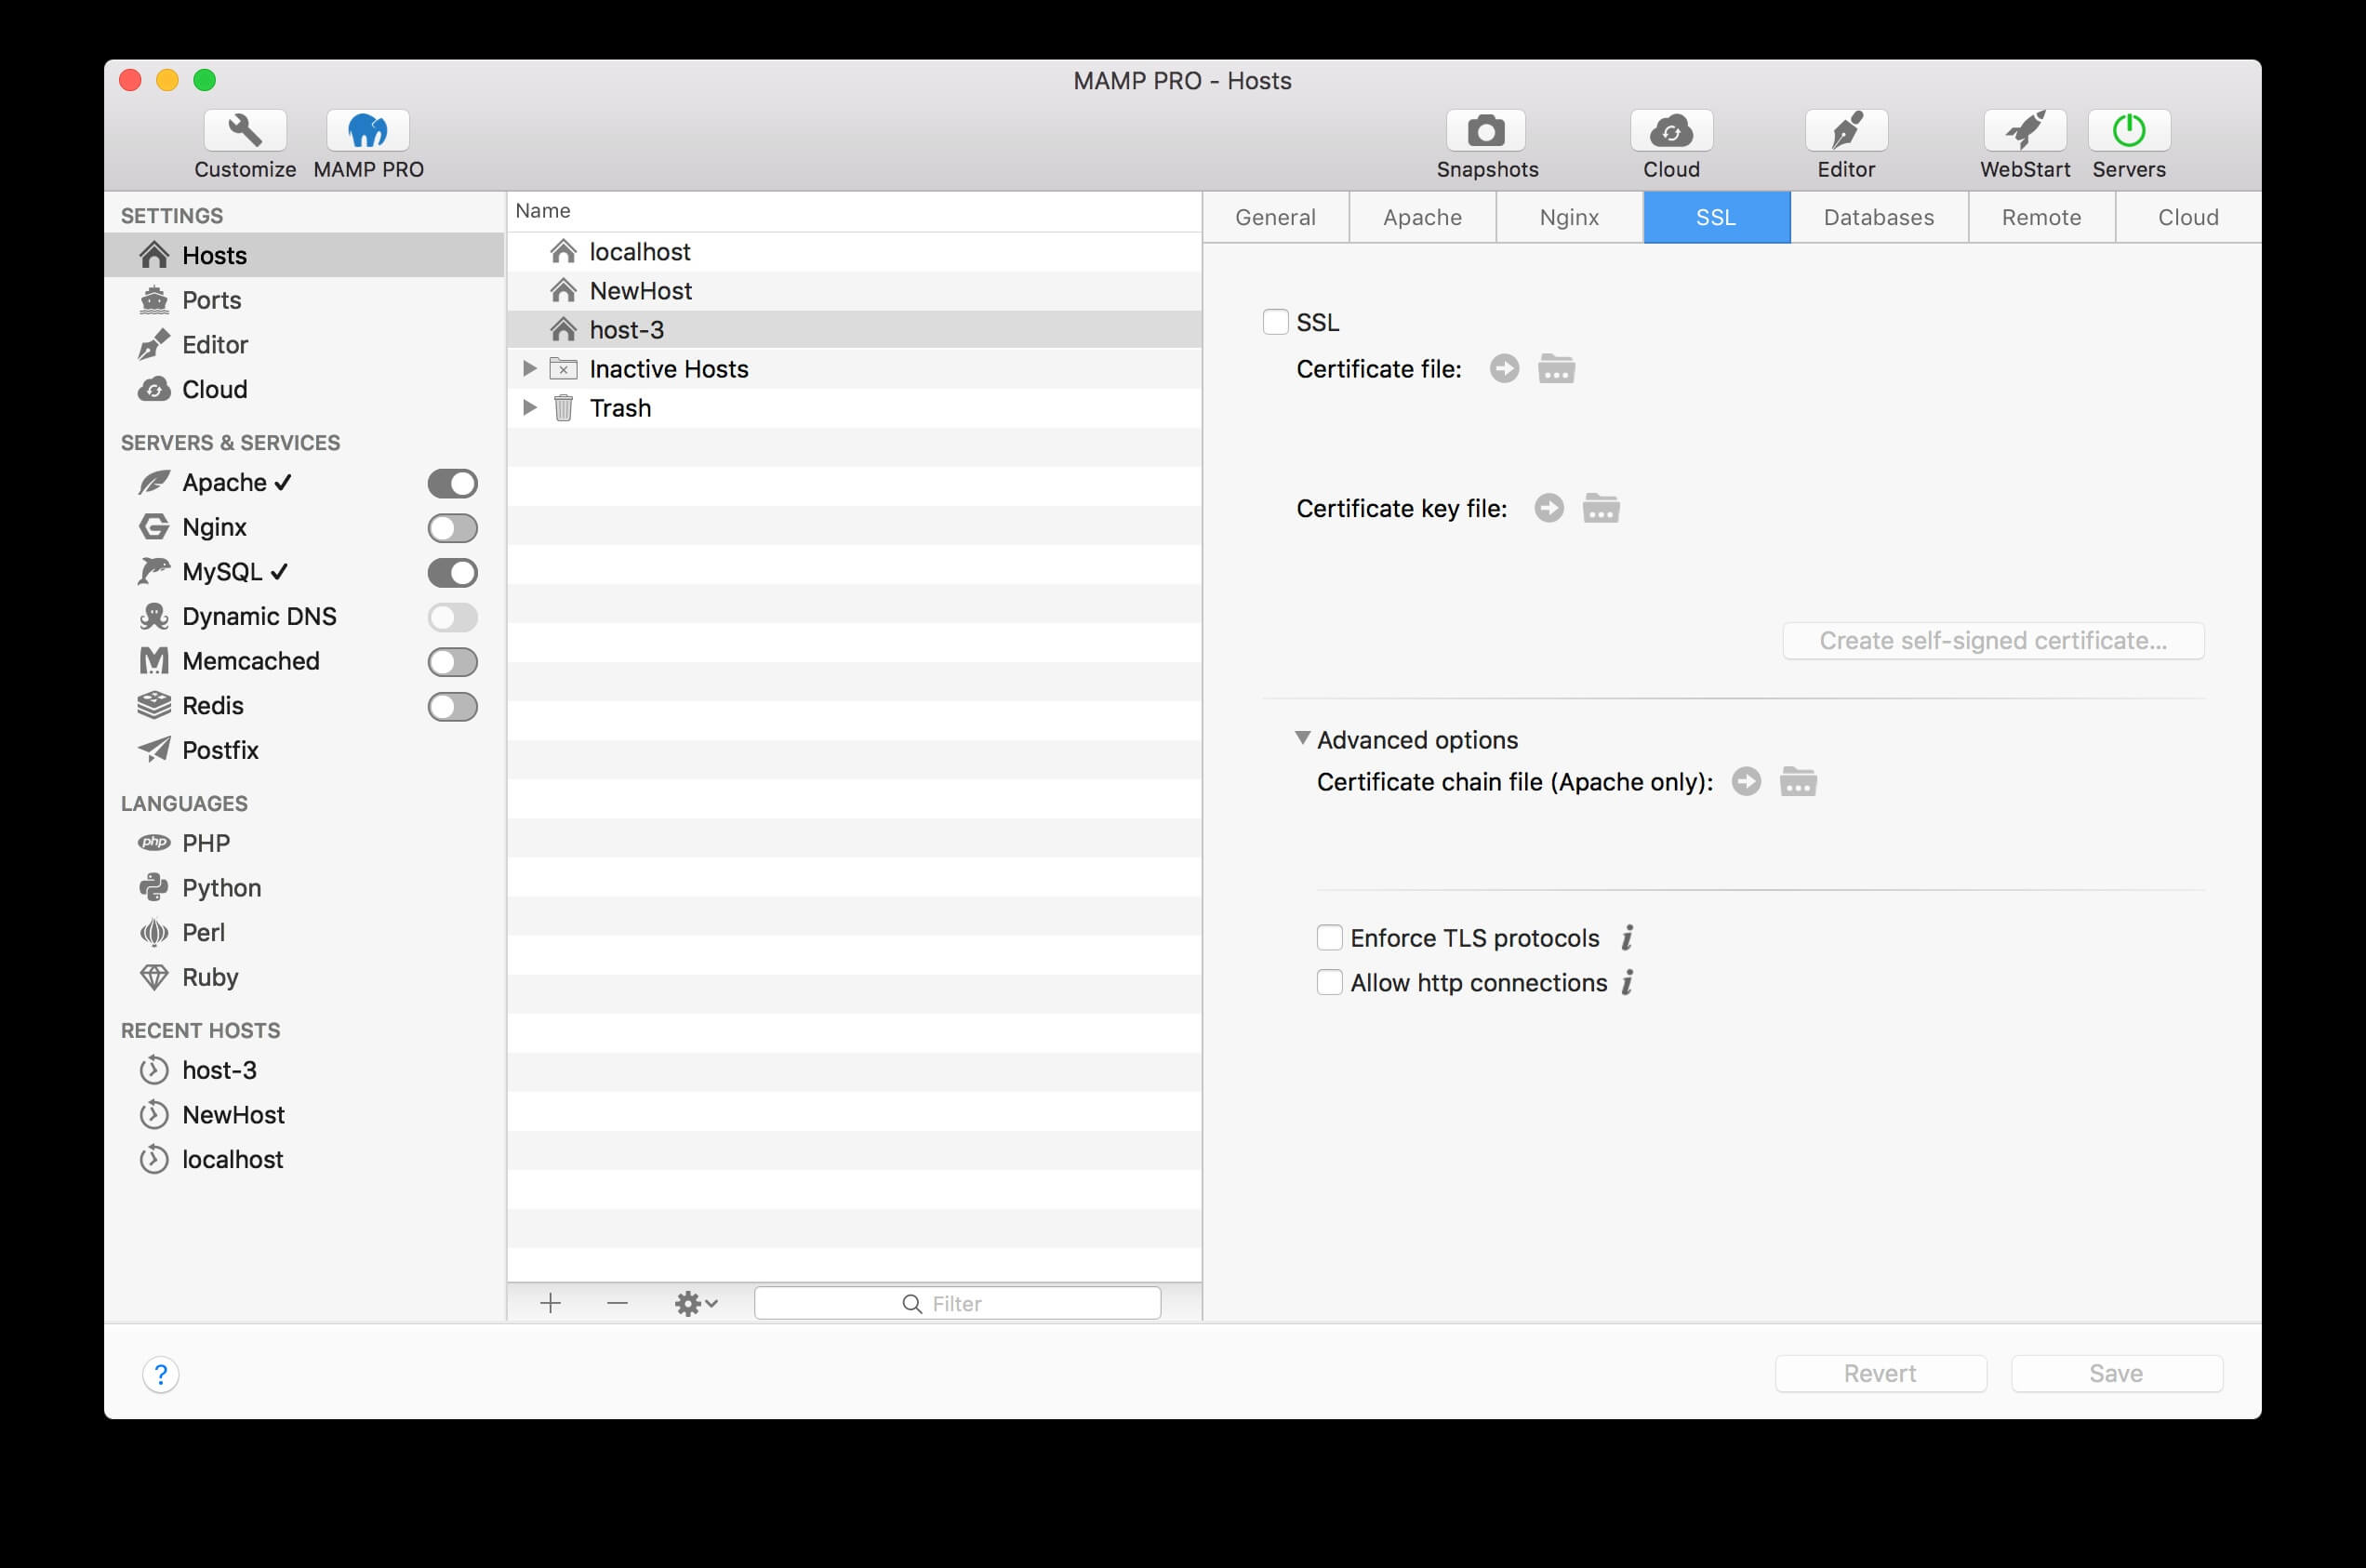
Task: Toggle the Memcached switch
Action: (453, 661)
